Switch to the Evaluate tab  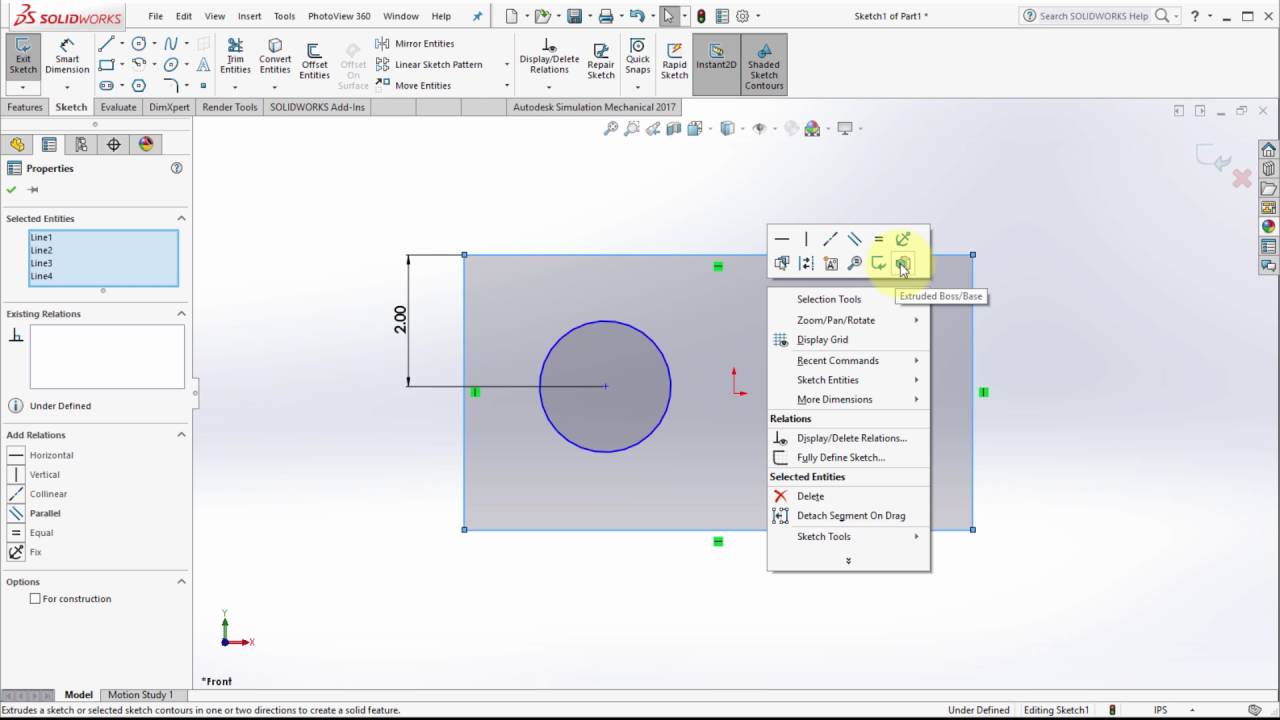(x=118, y=106)
